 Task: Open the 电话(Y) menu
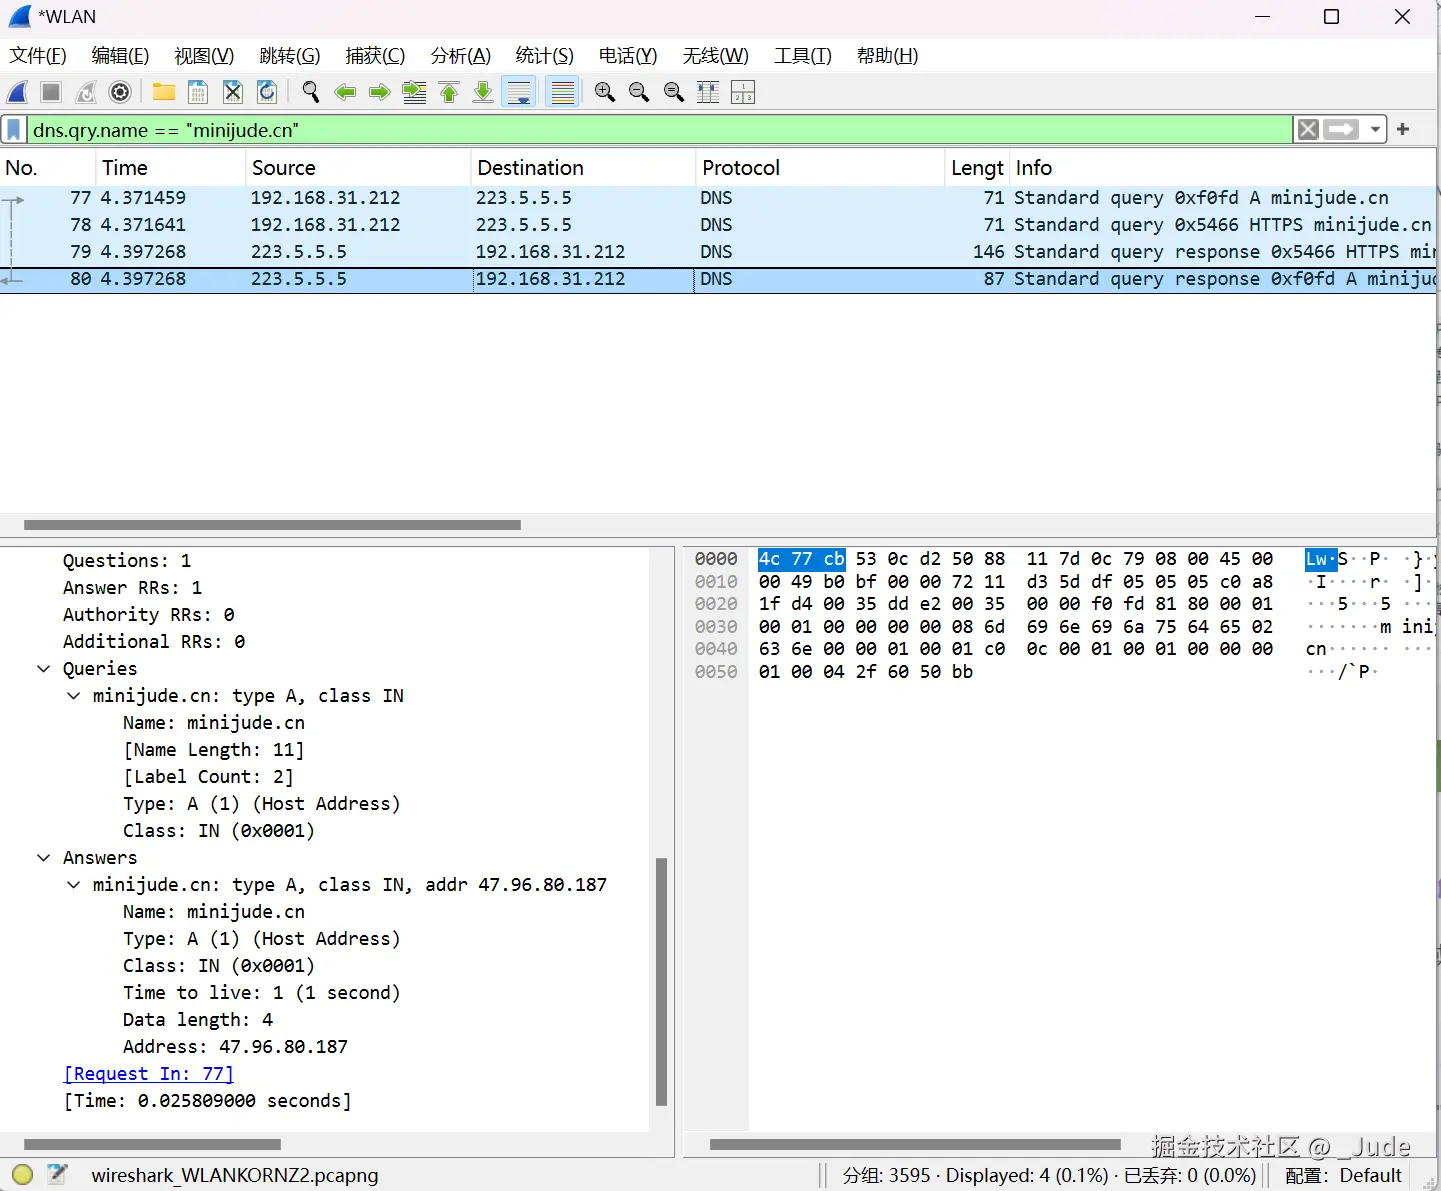pos(628,56)
